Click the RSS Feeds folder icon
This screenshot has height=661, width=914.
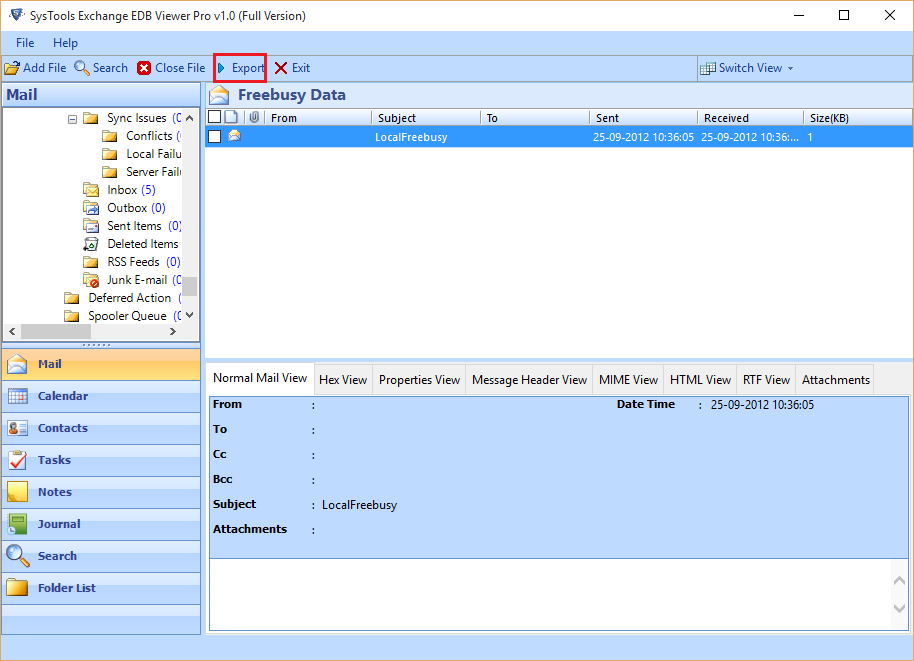pyautogui.click(x=90, y=262)
